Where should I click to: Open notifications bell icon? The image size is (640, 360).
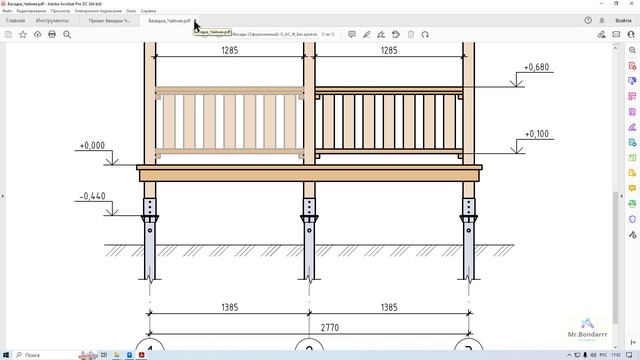(x=602, y=20)
